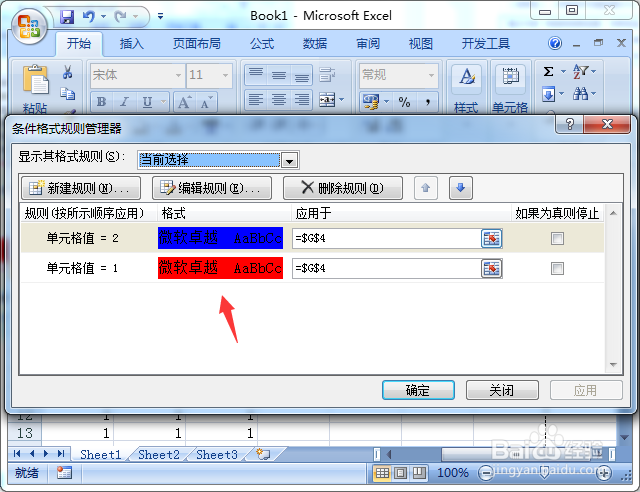Viewport: 640px width, 492px height.
Task: Click the 关闭 button
Action: 502,390
